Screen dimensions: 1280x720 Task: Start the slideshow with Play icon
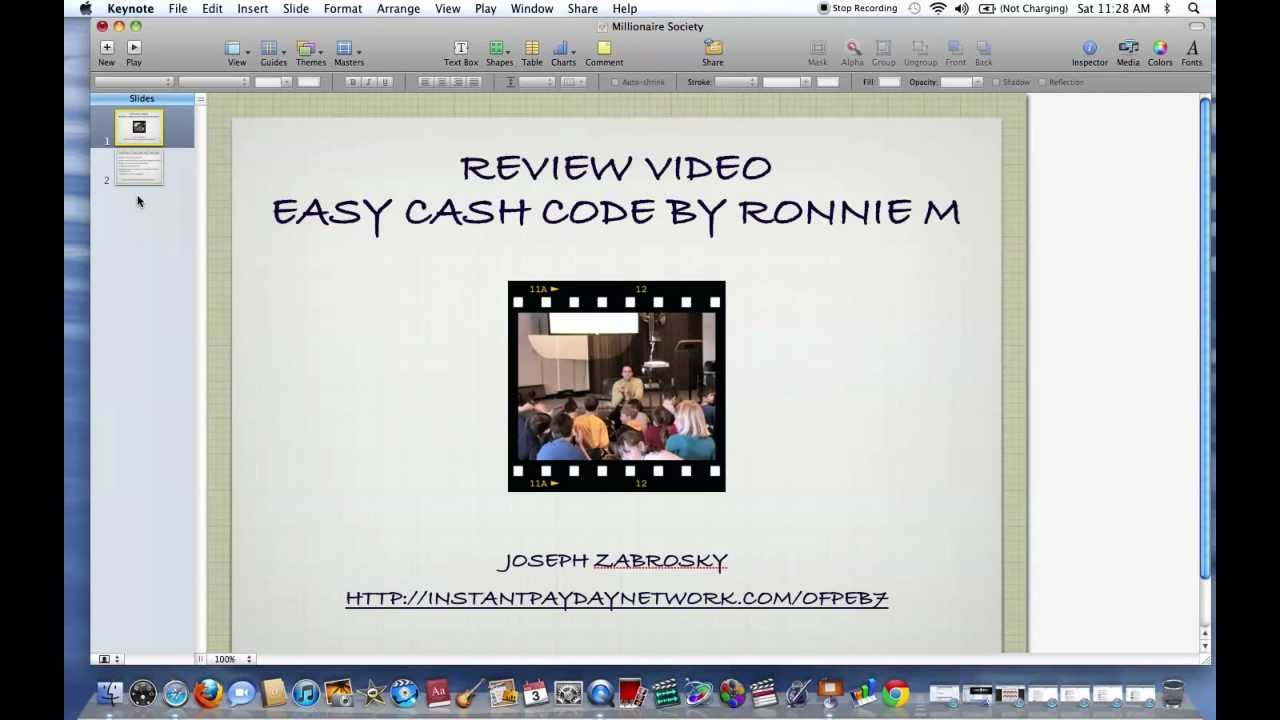tap(134, 53)
